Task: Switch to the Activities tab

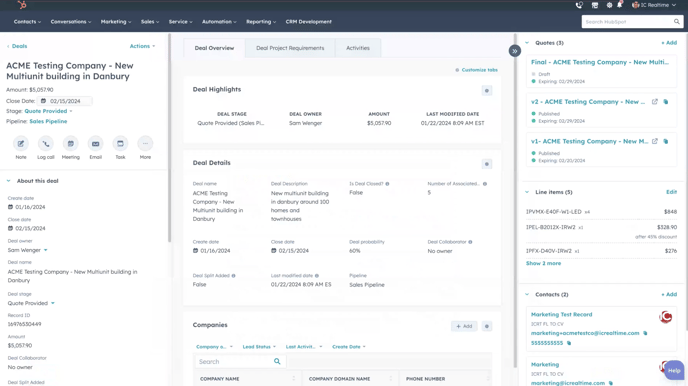Action: tap(358, 48)
